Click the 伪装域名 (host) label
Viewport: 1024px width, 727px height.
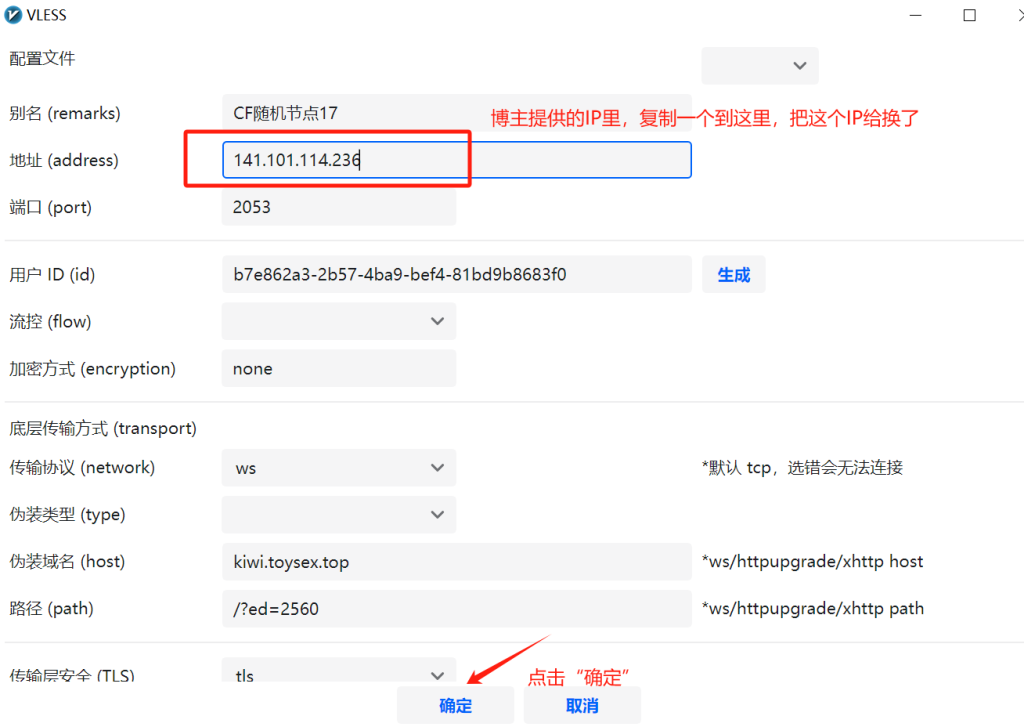tap(67, 562)
